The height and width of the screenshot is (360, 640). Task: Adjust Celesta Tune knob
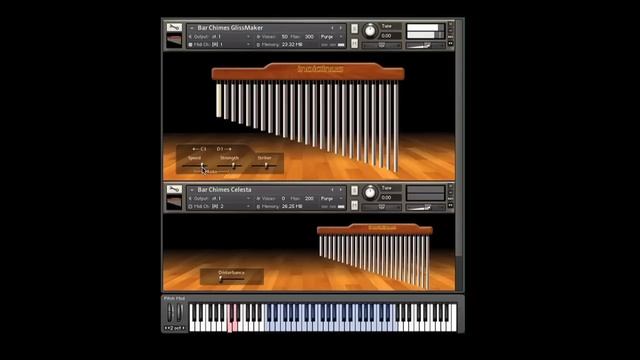(370, 193)
